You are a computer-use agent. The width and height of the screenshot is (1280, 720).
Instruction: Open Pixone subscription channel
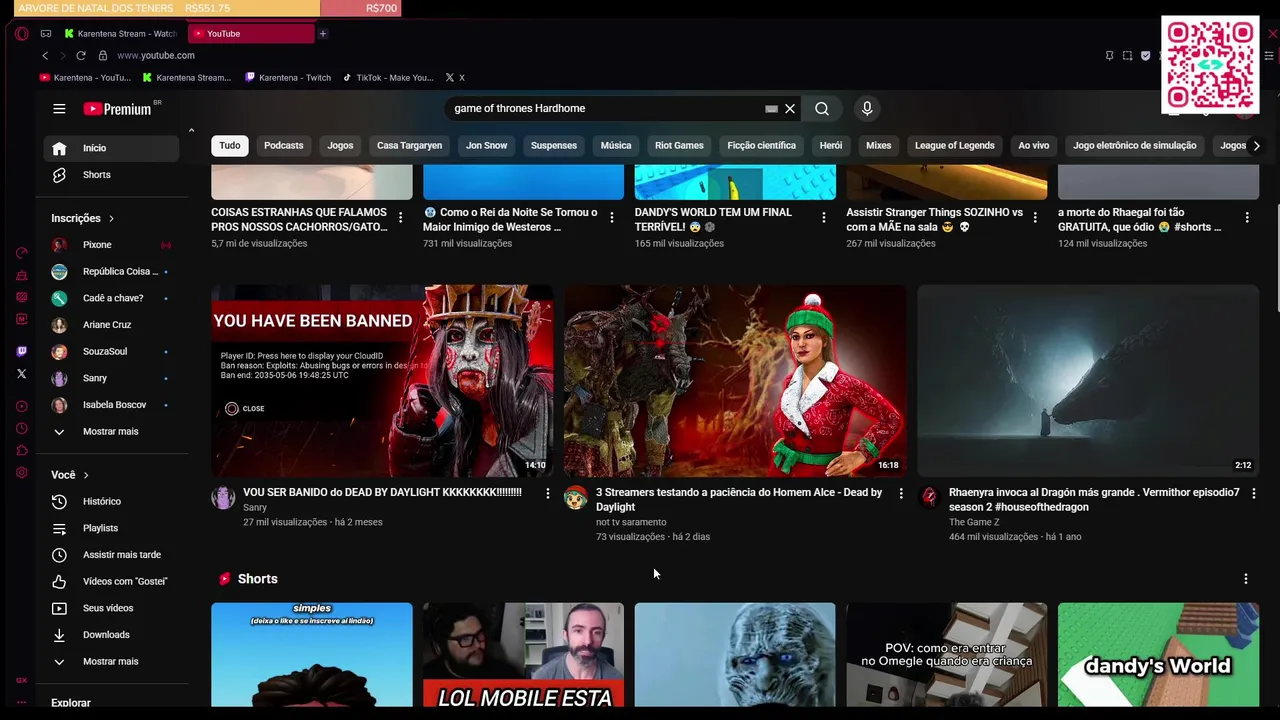point(112,245)
